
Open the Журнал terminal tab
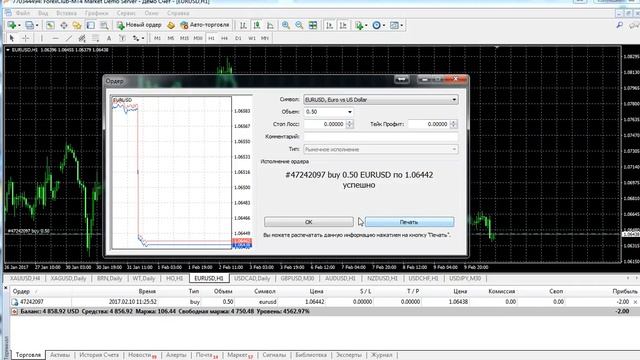(382, 355)
